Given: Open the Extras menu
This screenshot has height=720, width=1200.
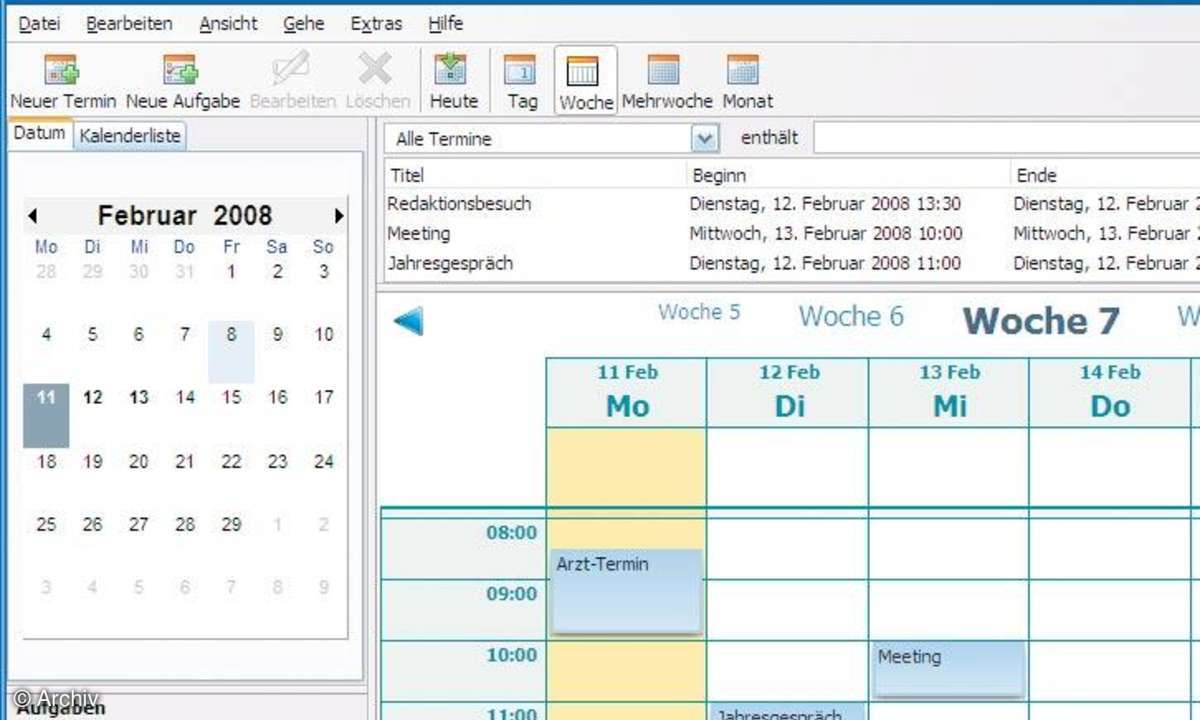Looking at the screenshot, I should [x=376, y=23].
